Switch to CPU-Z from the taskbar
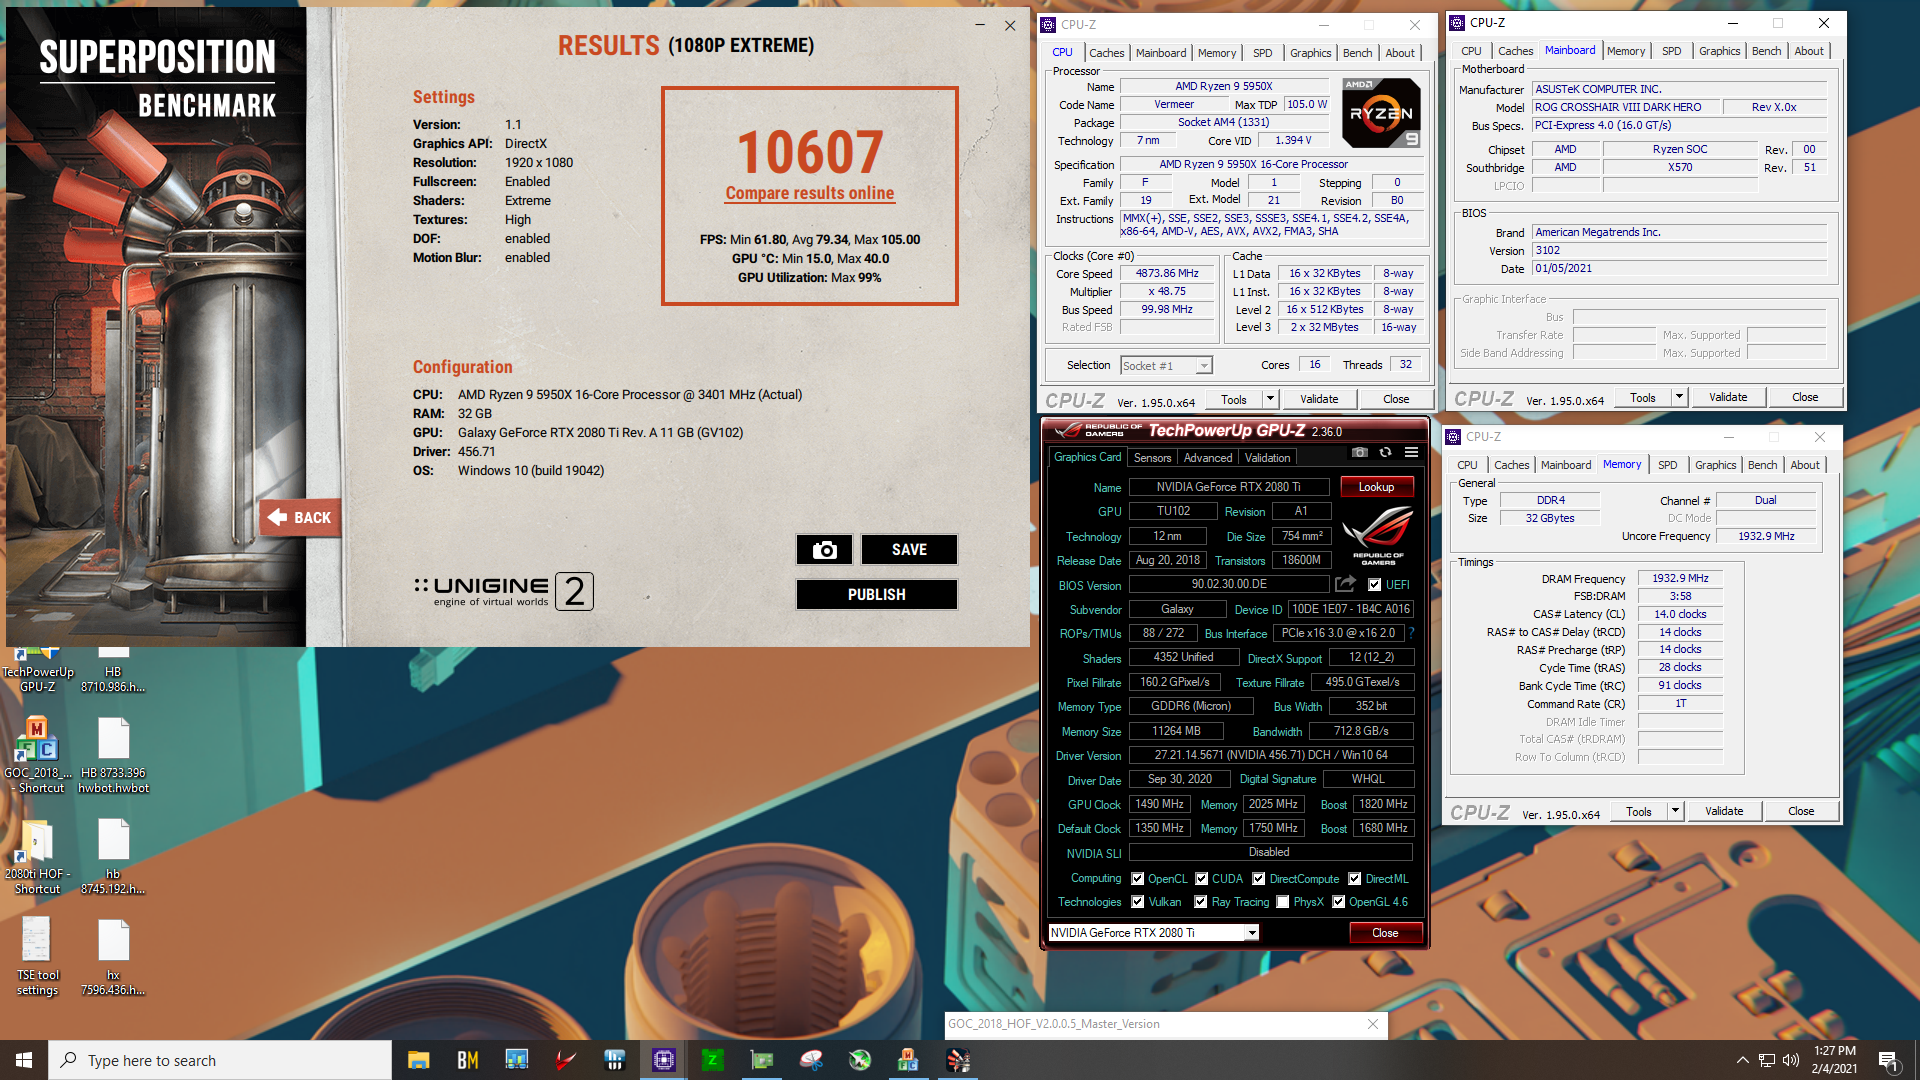The image size is (1920, 1080). [x=664, y=1060]
